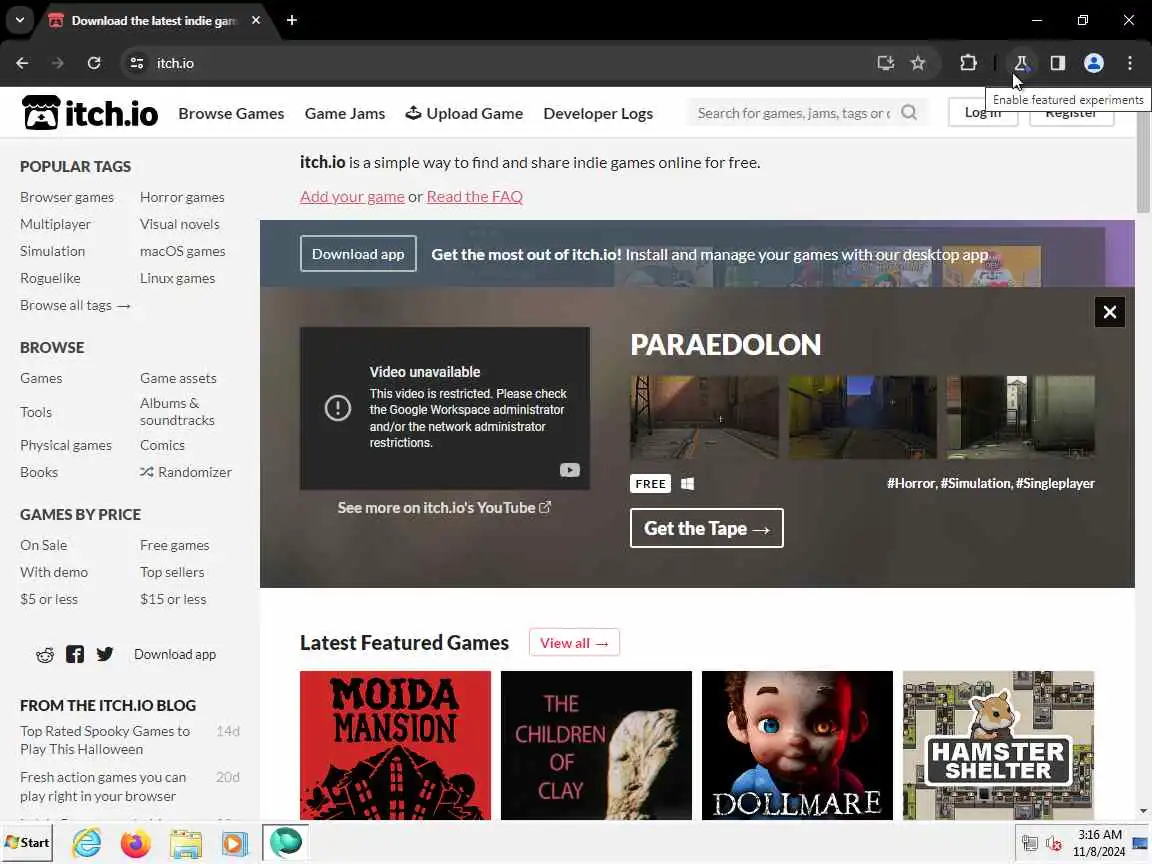
Task: Open Chrome three-dot menu
Action: click(x=1130, y=63)
